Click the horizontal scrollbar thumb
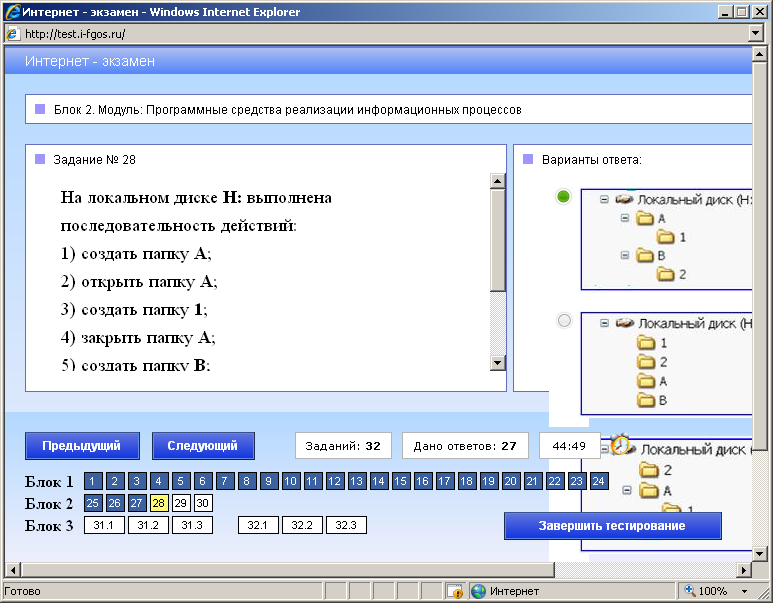 click(287, 570)
